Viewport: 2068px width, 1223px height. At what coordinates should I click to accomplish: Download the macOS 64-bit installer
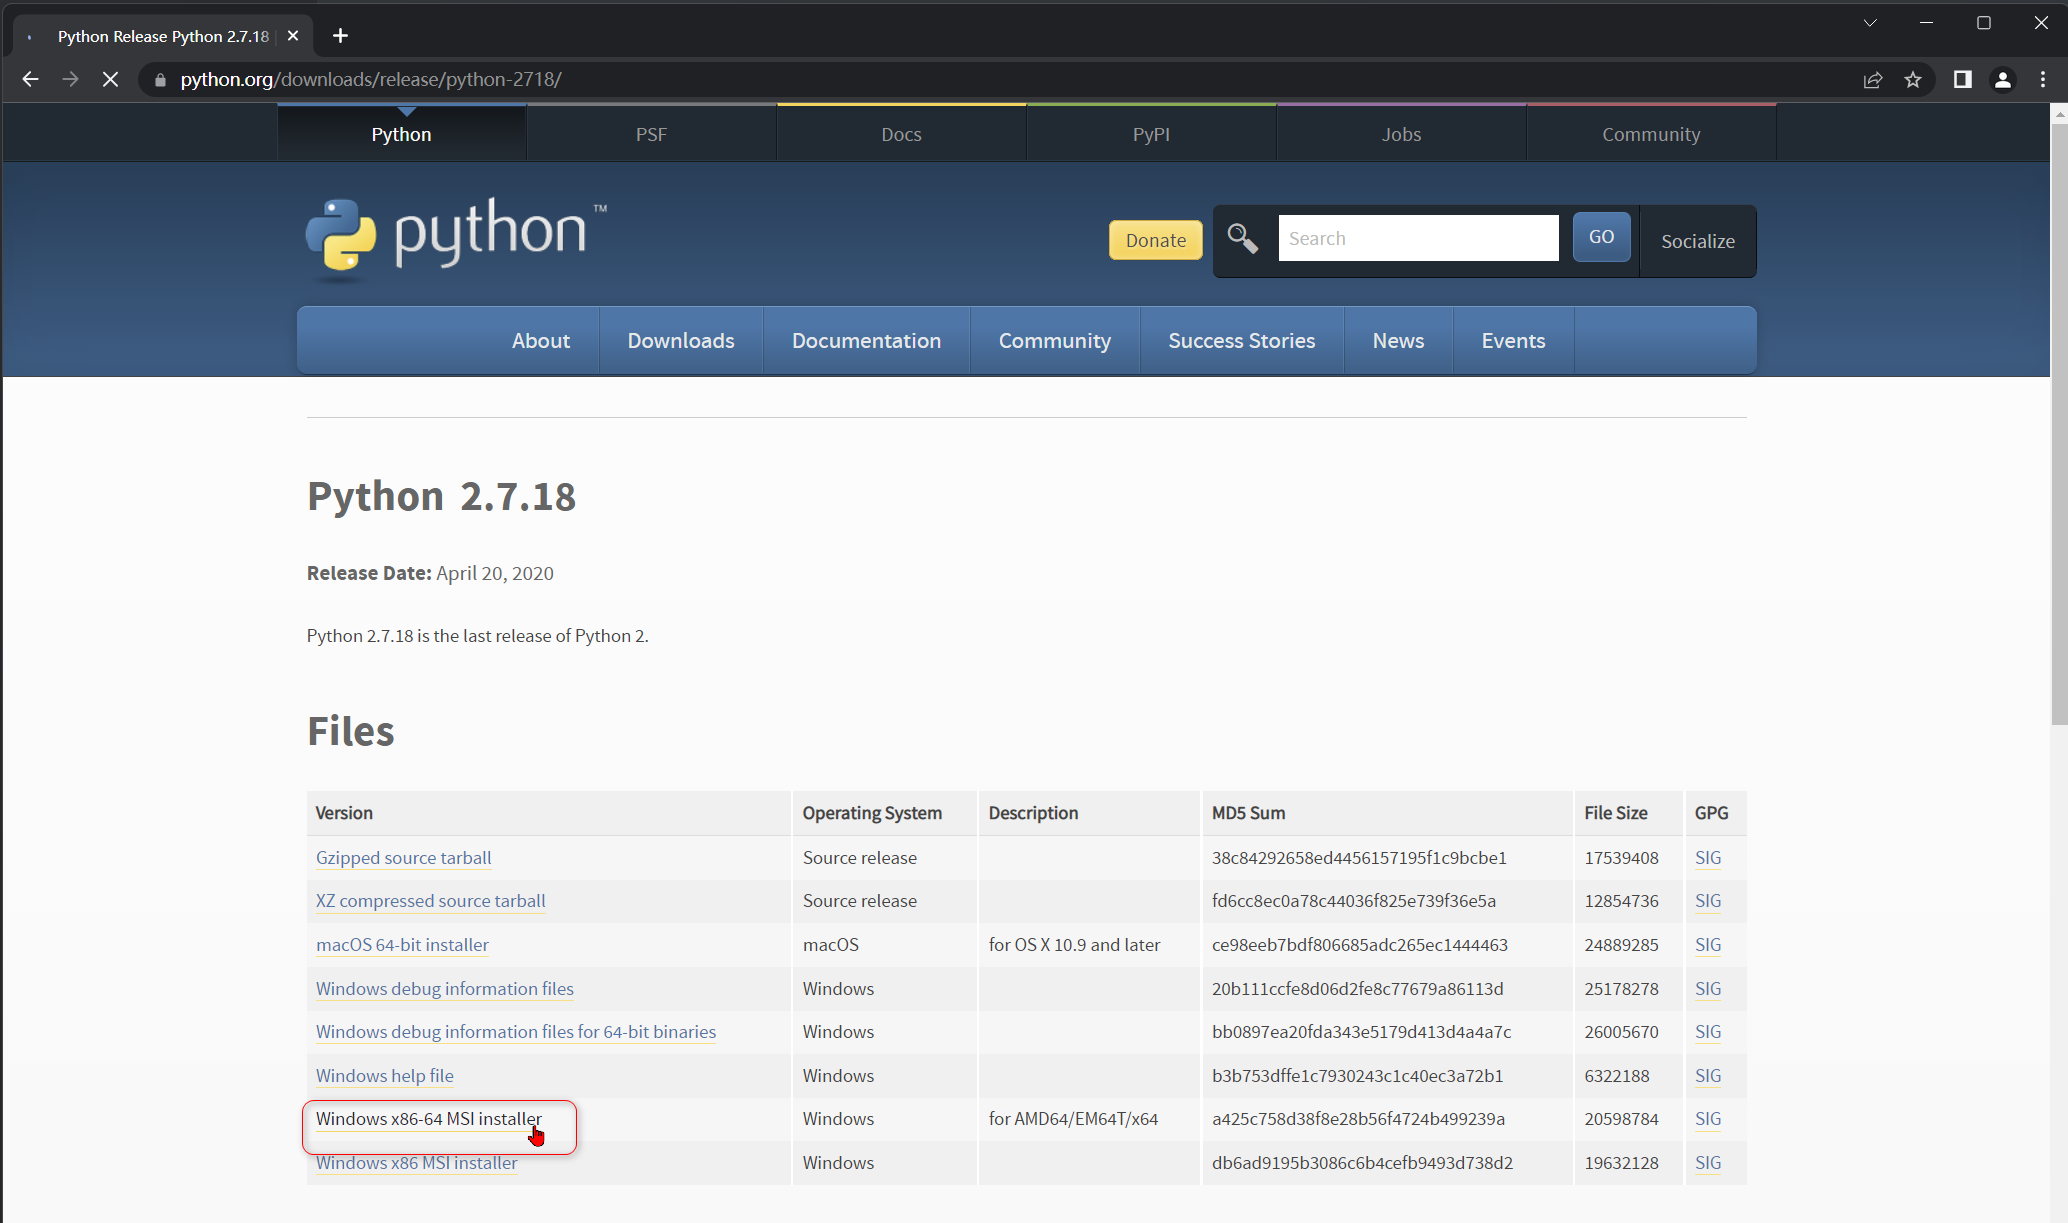pos(402,944)
